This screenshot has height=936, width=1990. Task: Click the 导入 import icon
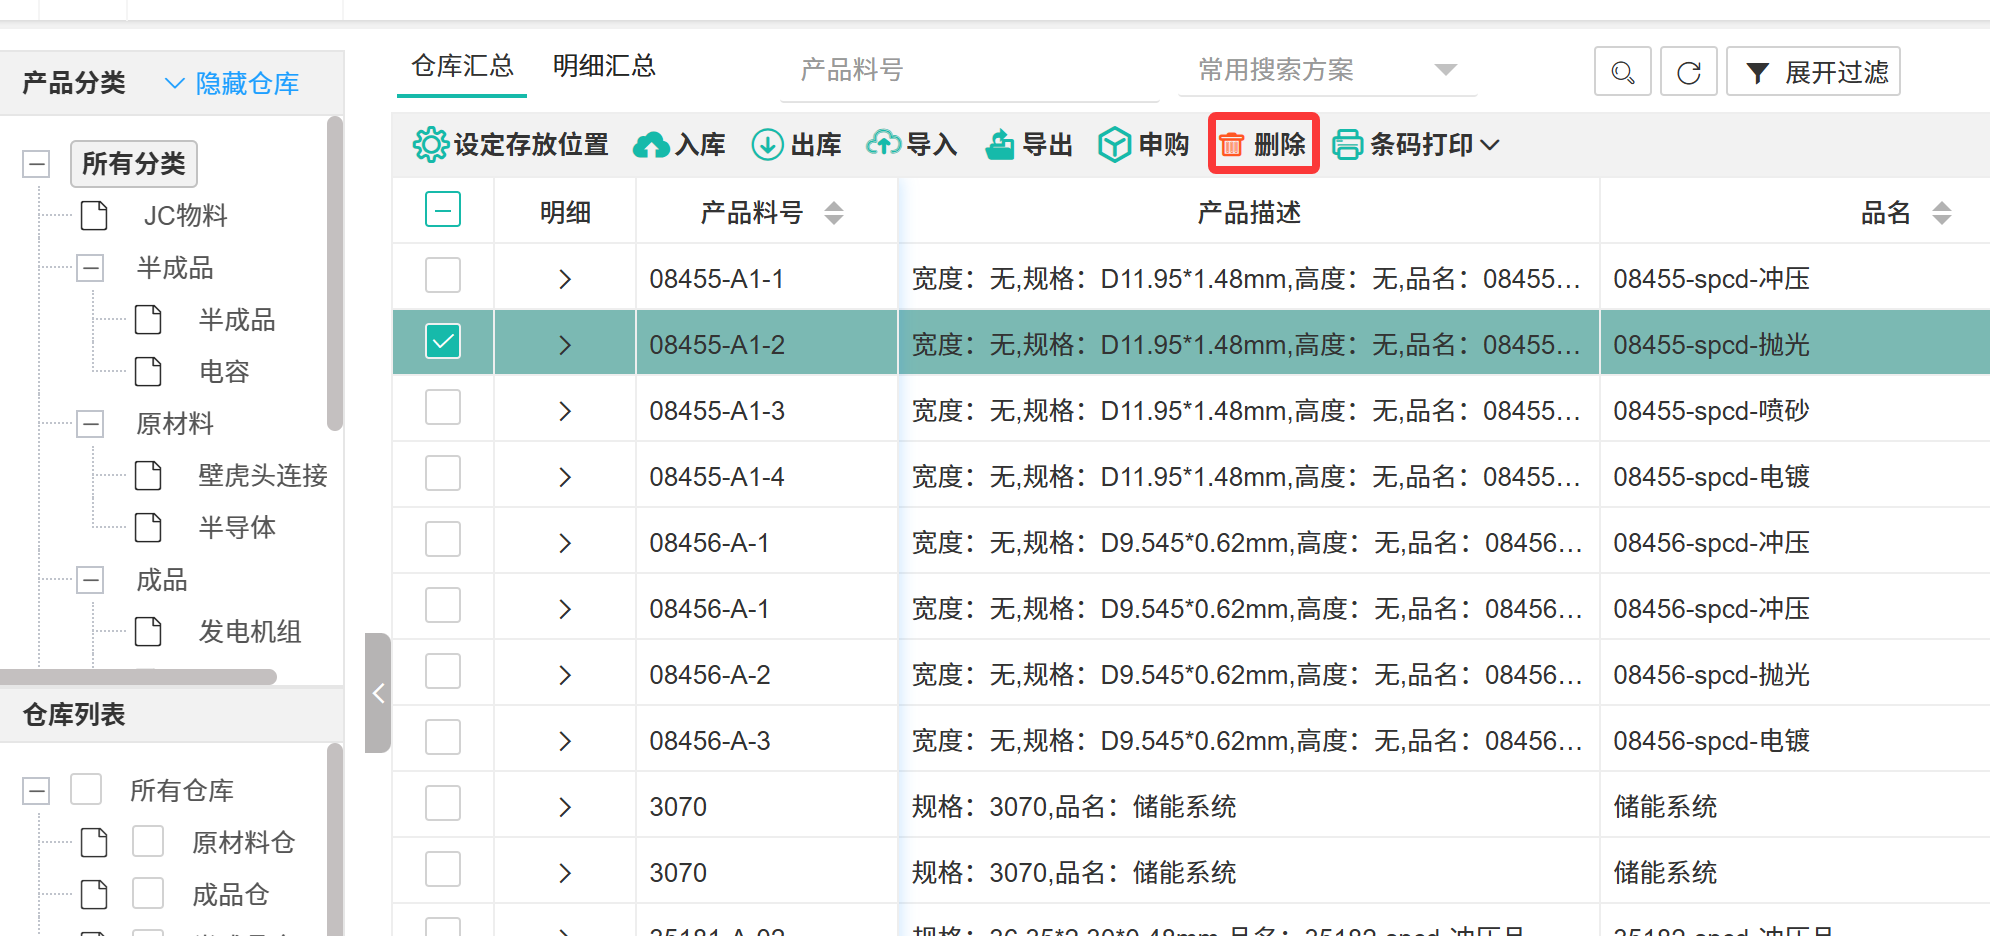883,145
